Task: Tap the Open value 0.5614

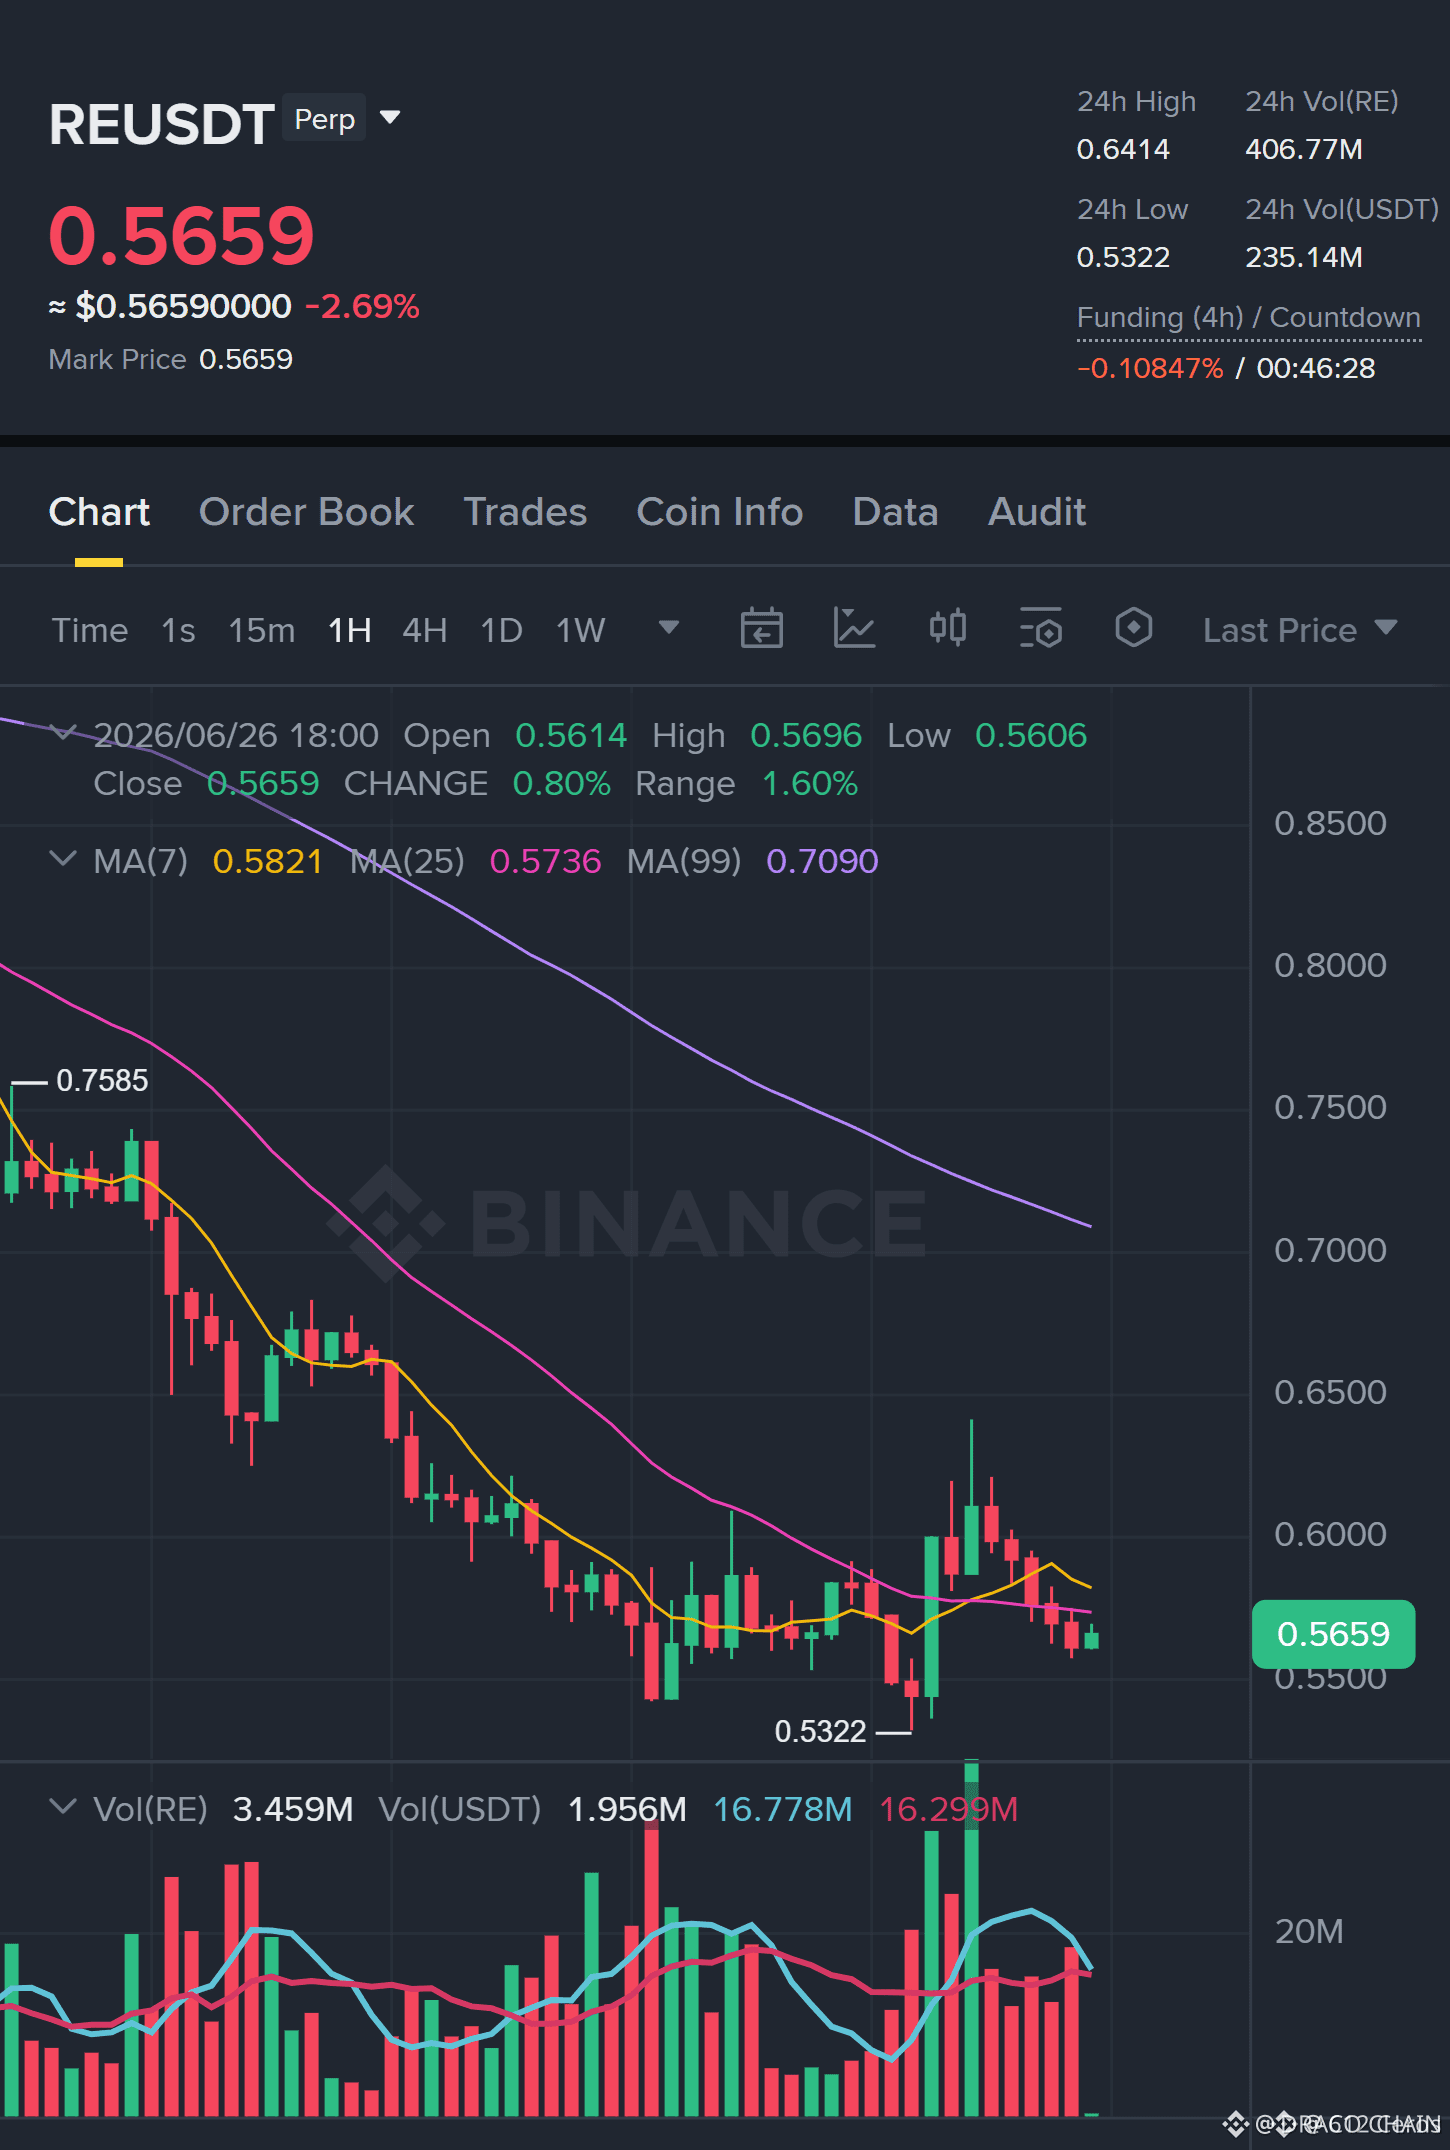Action: (x=571, y=735)
